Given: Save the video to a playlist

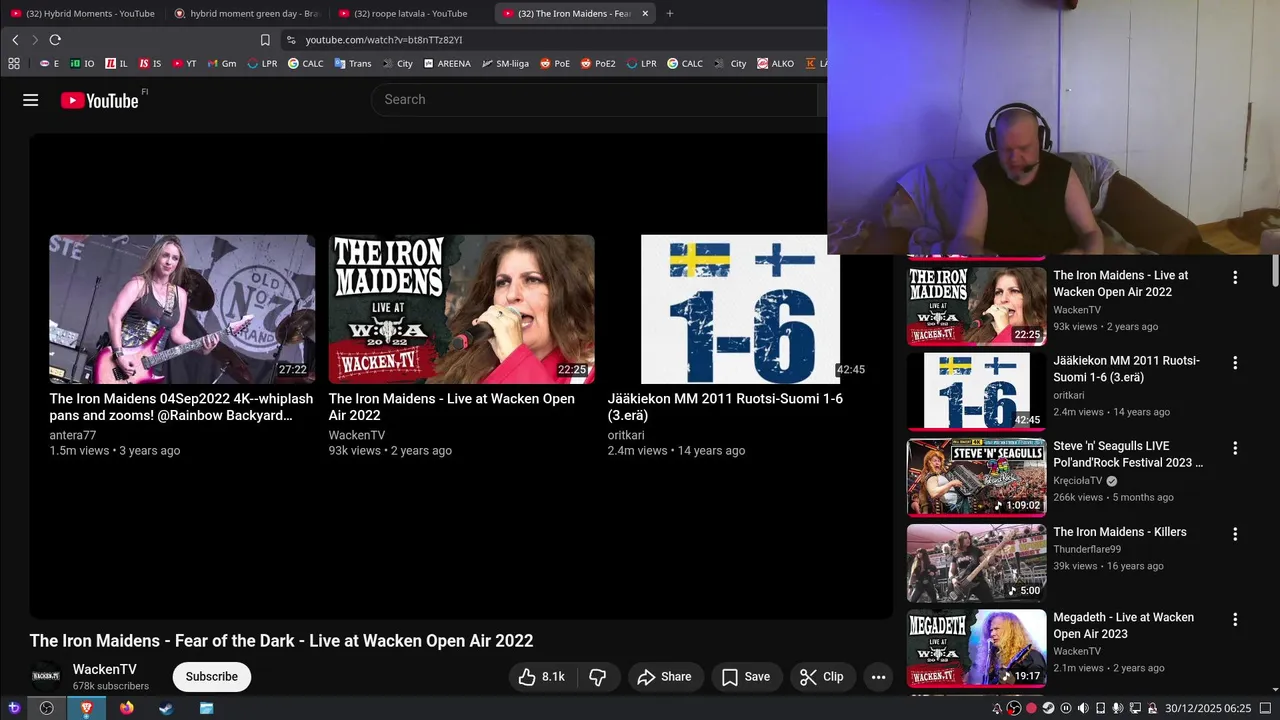Looking at the screenshot, I should pos(746,677).
